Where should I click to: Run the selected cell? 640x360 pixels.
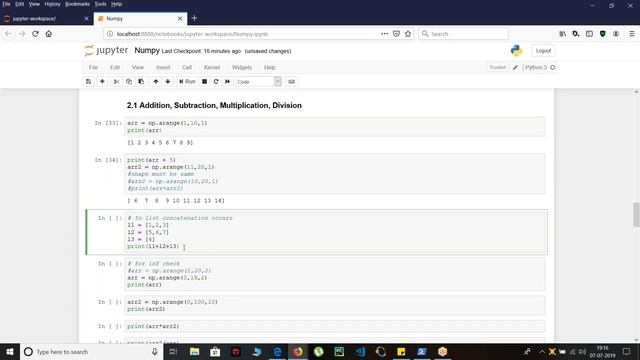(x=187, y=82)
